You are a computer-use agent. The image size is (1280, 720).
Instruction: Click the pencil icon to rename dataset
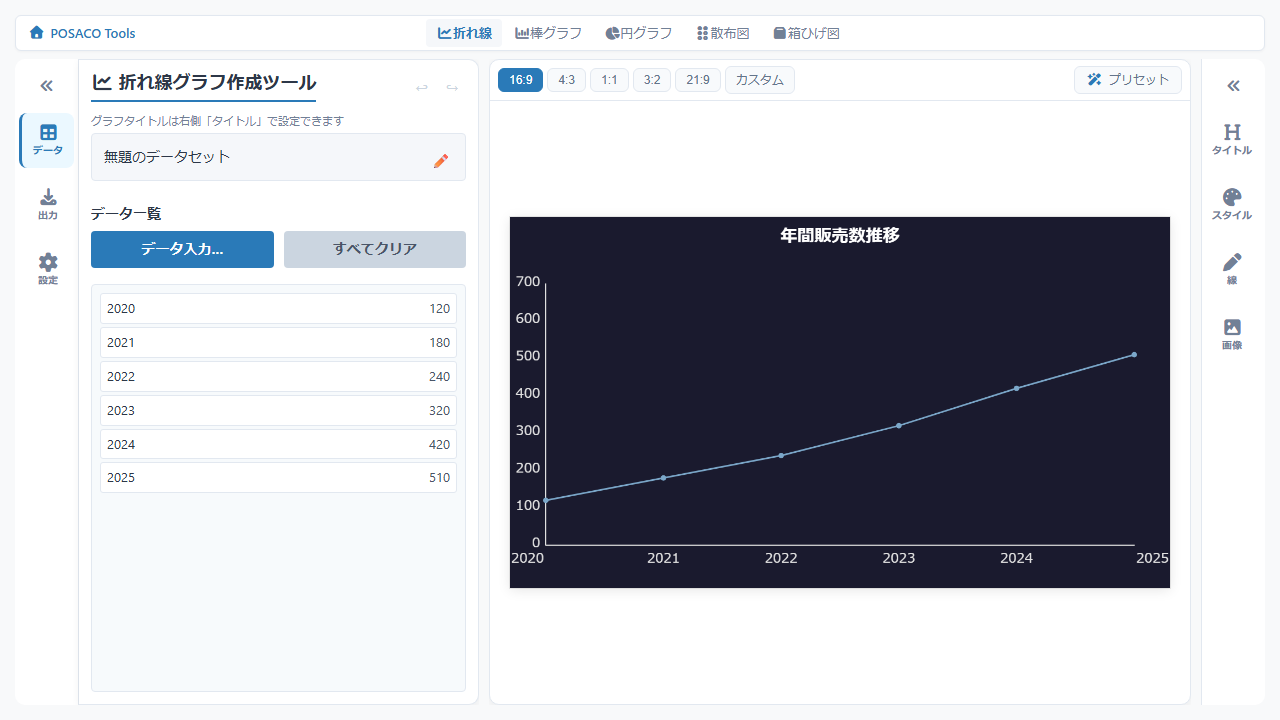point(441,160)
